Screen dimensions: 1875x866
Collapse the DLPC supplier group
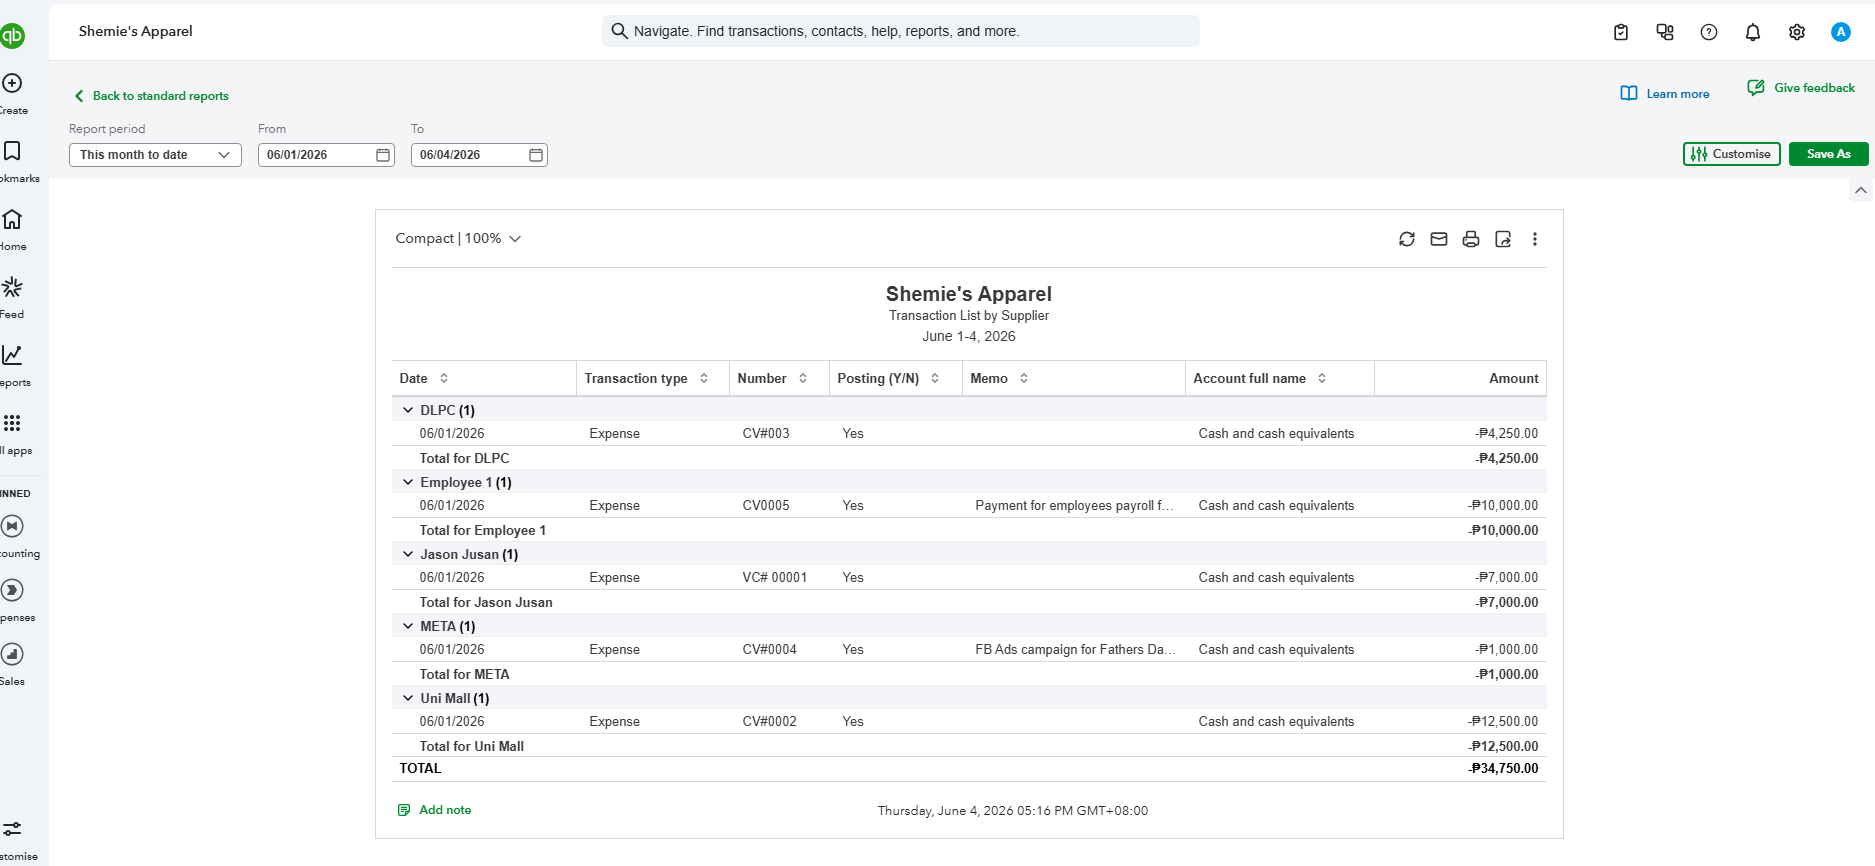[x=408, y=410]
